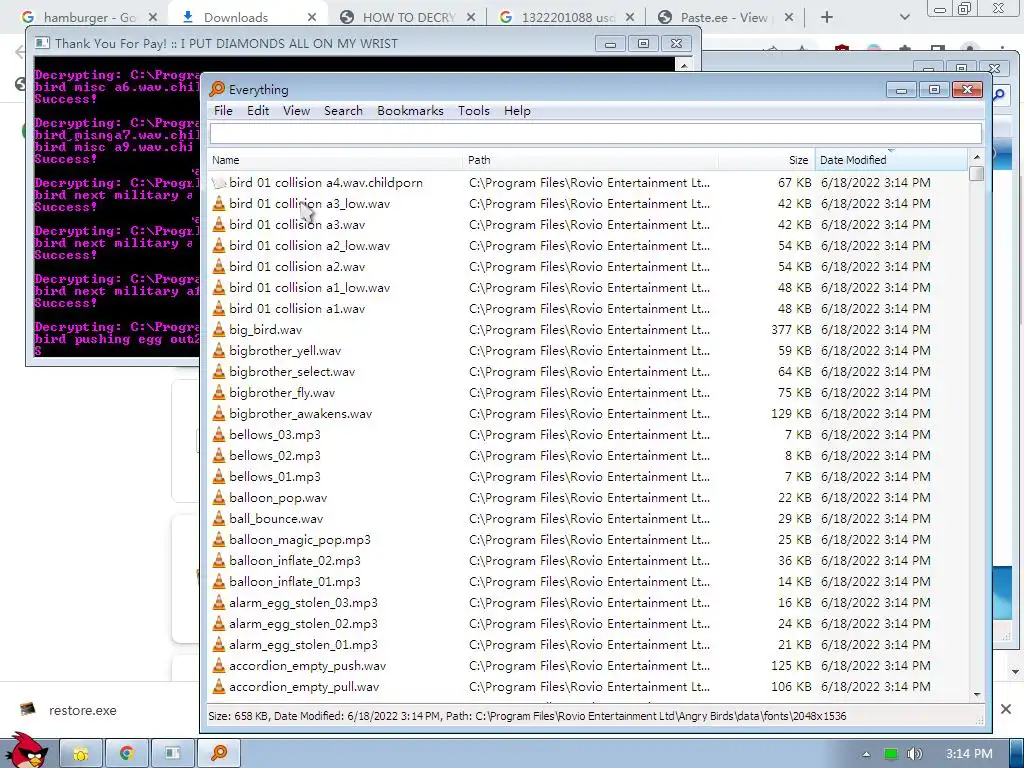Open the File menu in Everything
This screenshot has height=768, width=1024.
(x=223, y=110)
